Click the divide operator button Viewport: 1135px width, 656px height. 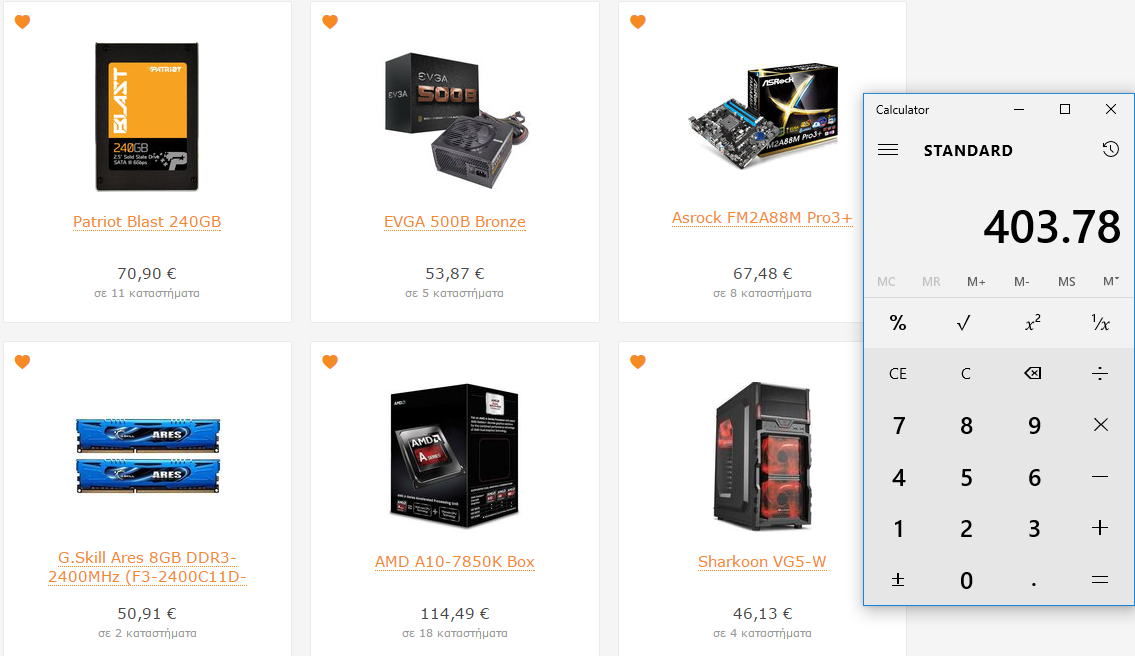(1100, 373)
